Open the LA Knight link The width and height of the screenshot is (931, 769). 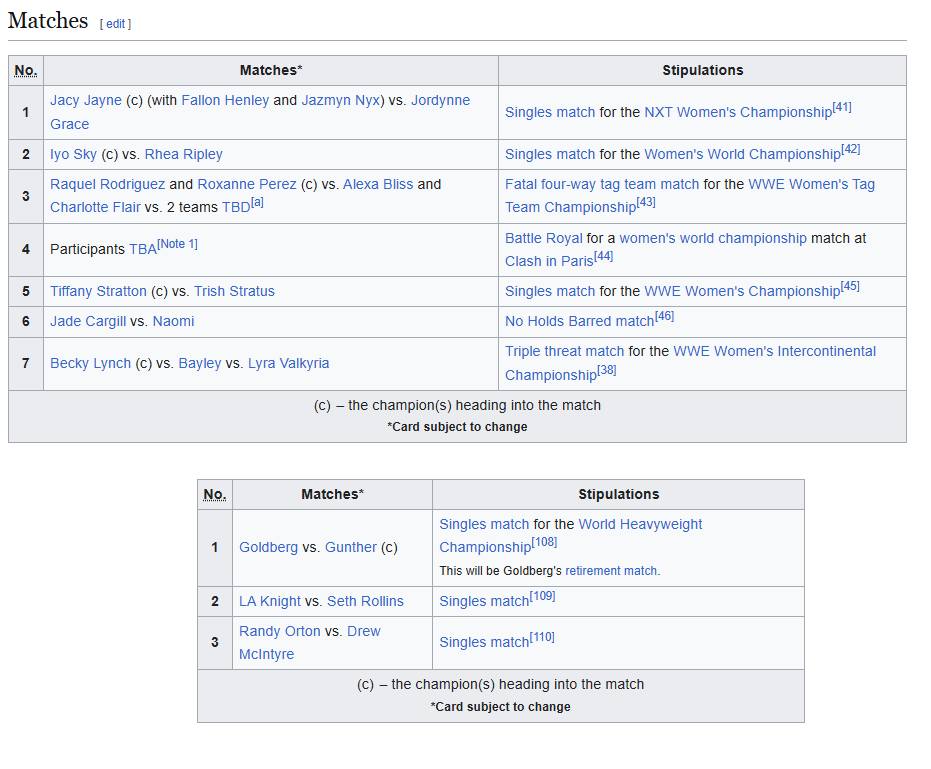click(x=270, y=602)
